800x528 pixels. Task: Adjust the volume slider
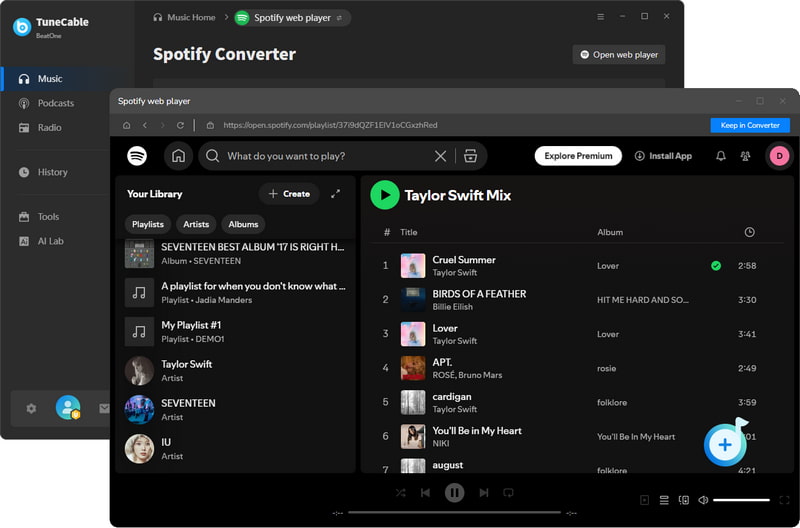[741, 500]
